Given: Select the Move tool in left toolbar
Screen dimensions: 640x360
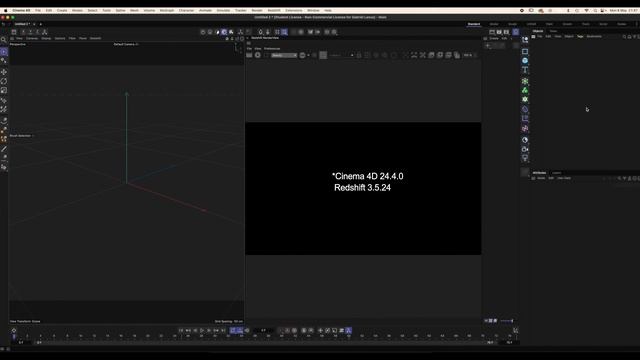Looking at the screenshot, I should (x=4, y=72).
